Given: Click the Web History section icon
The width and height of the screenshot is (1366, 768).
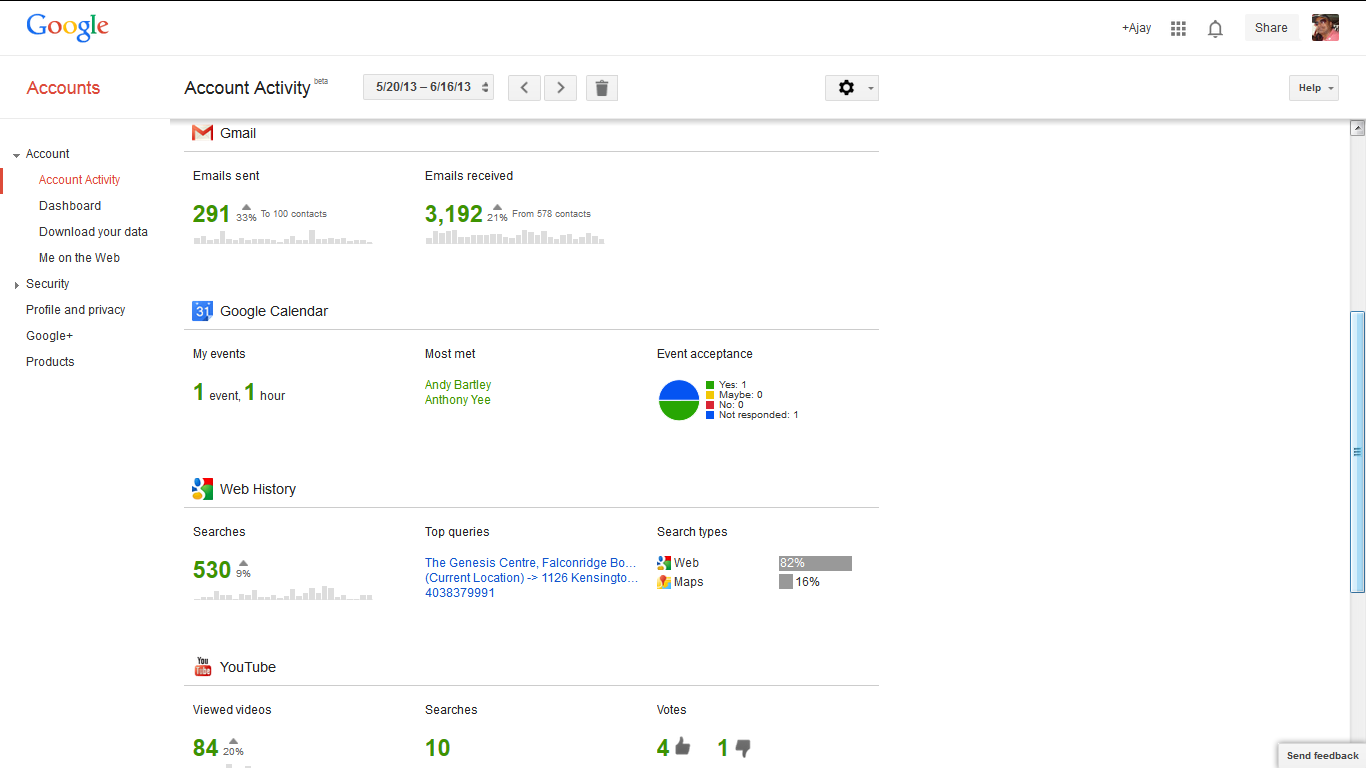Looking at the screenshot, I should coord(203,489).
